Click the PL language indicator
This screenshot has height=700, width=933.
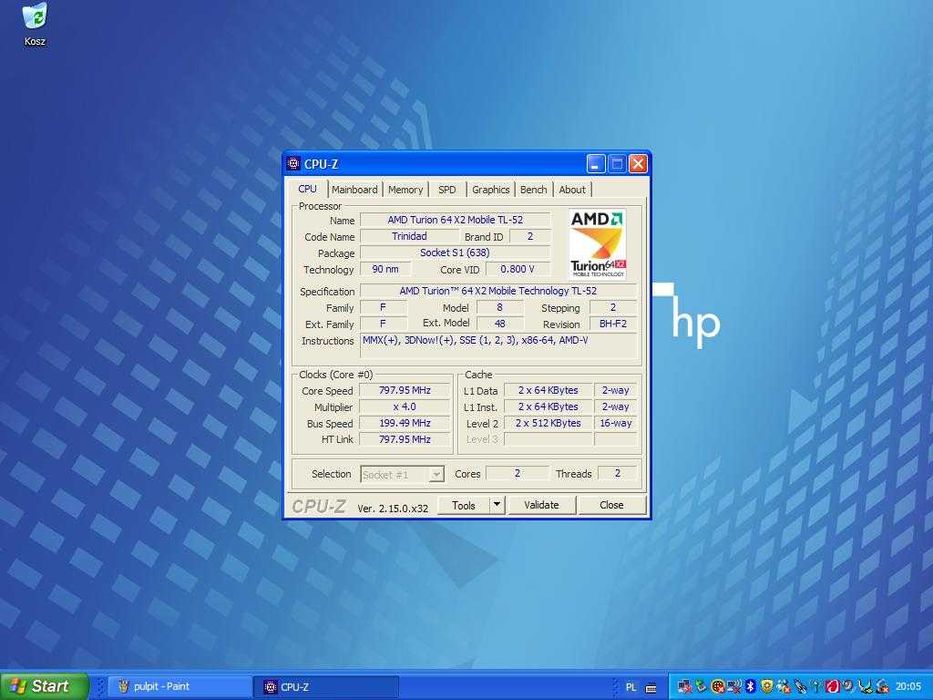pos(631,688)
